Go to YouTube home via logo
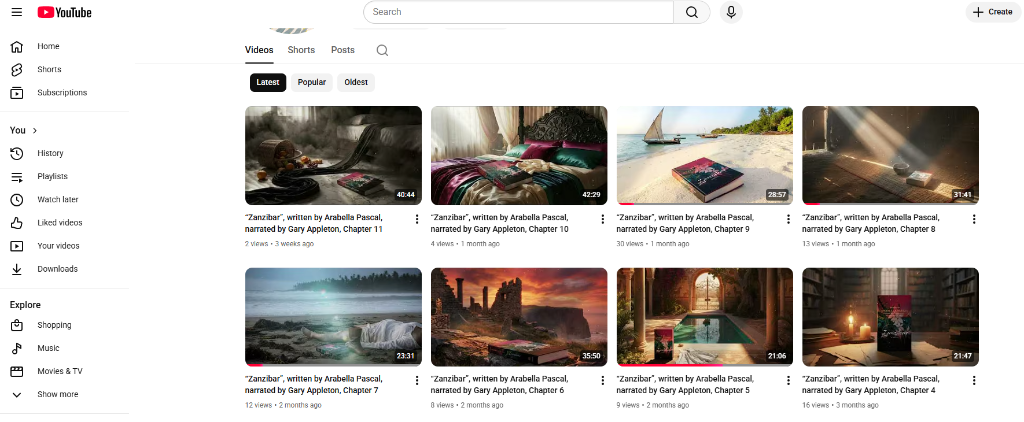The width and height of the screenshot is (1024, 422). tap(64, 12)
